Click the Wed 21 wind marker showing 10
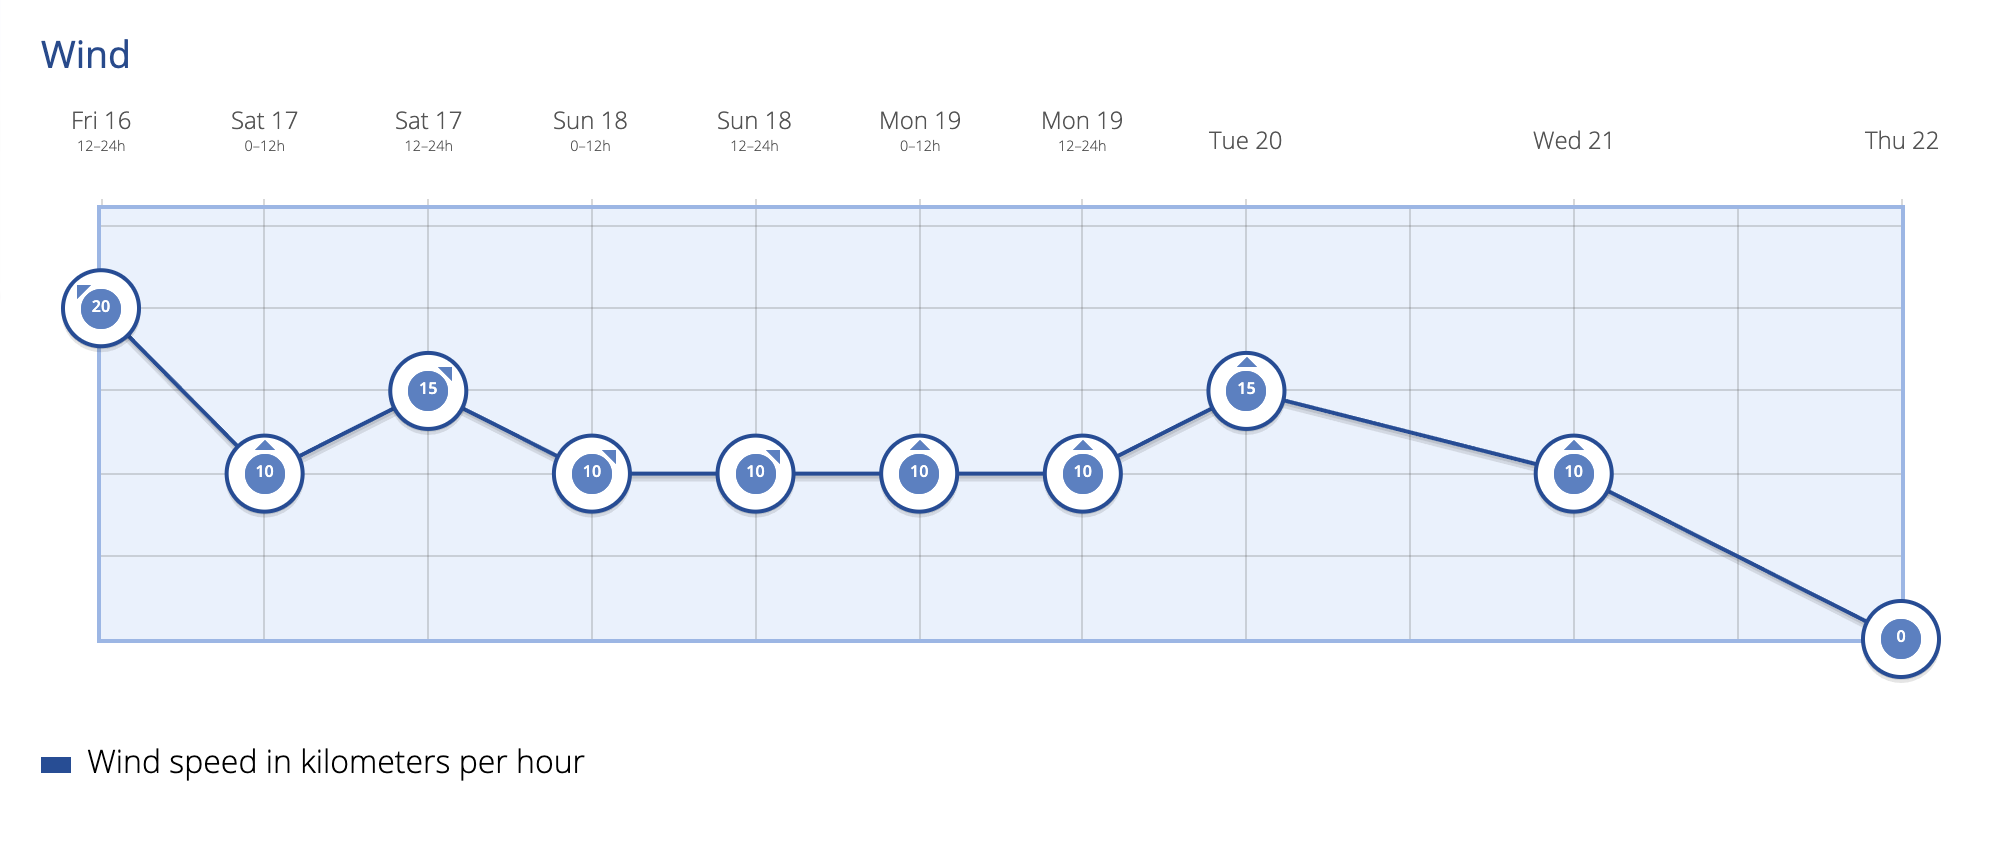 pos(1574,473)
